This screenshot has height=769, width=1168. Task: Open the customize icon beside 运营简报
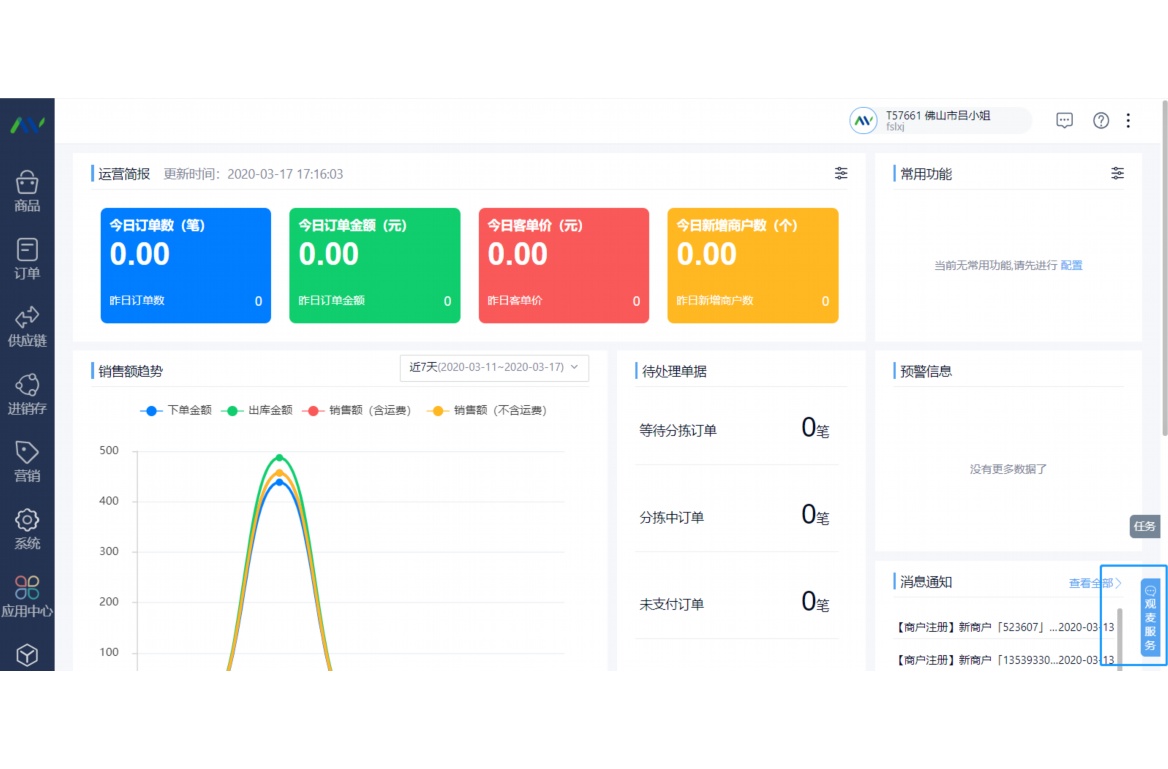[x=841, y=173]
